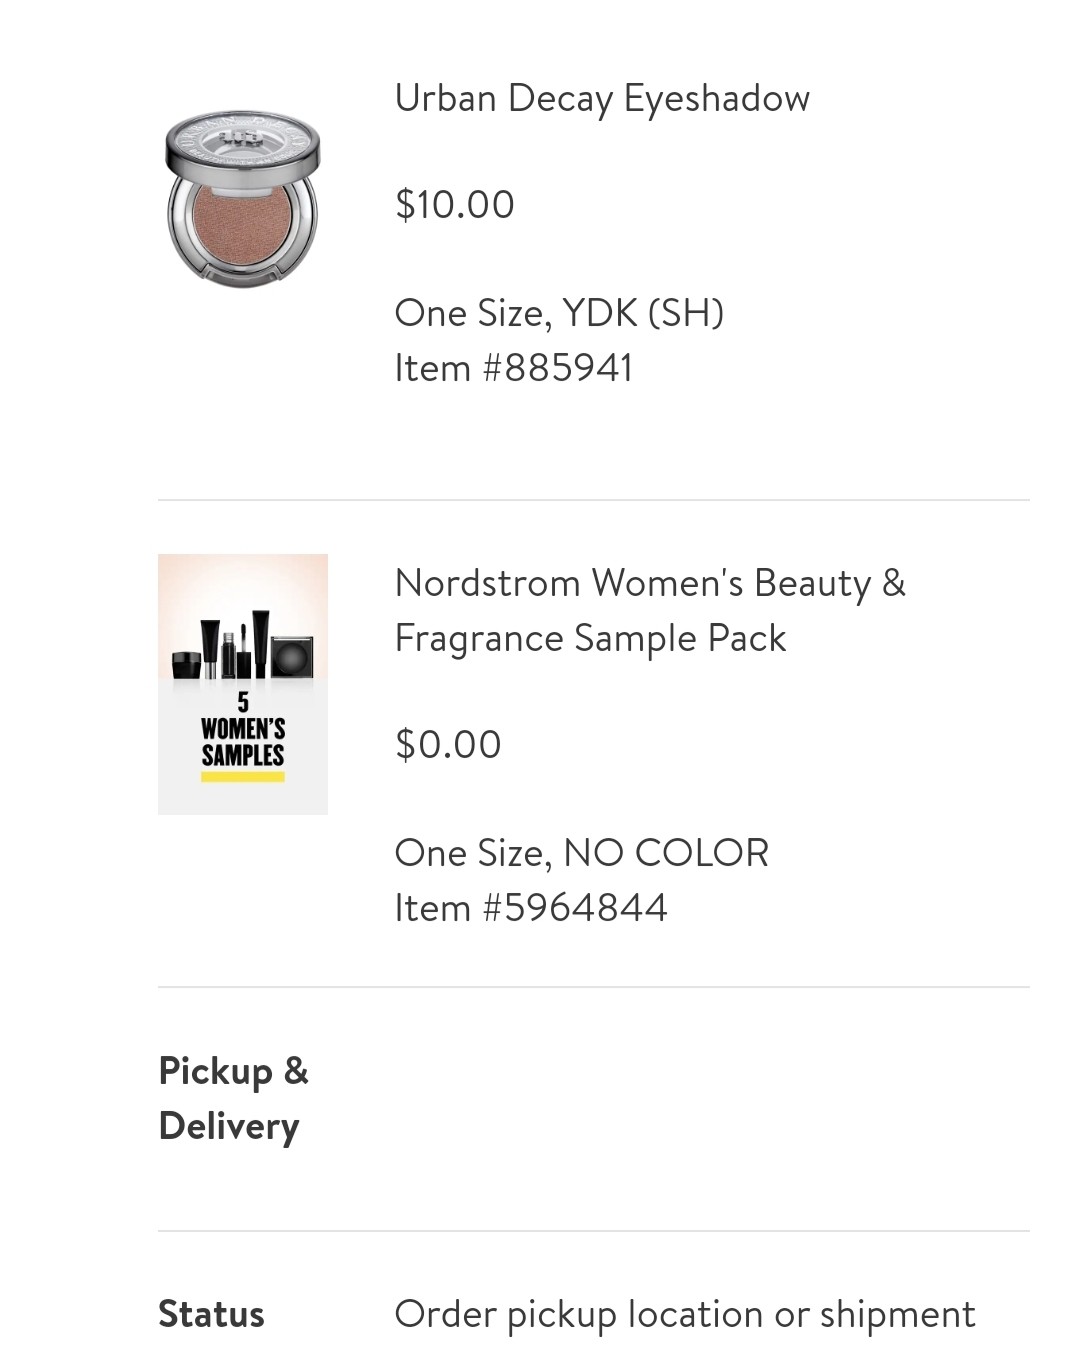Tap the eyeshadow compact lid in image

click(243, 141)
